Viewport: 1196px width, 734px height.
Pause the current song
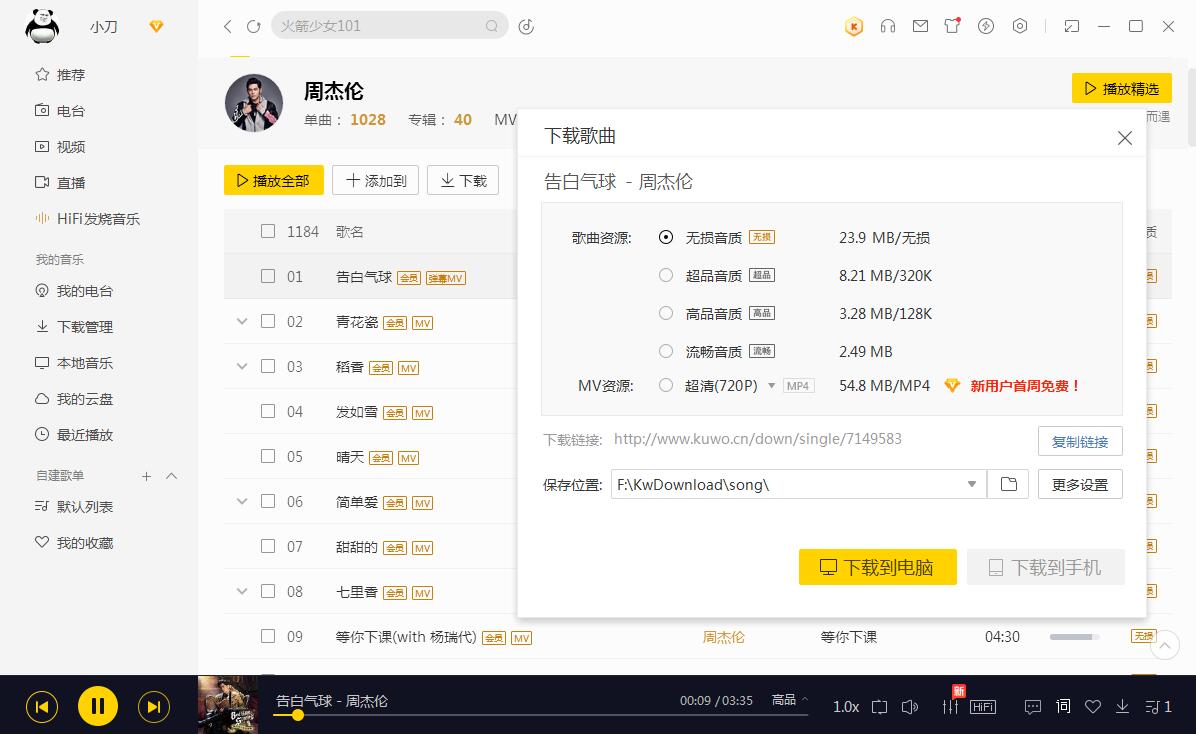click(x=98, y=706)
